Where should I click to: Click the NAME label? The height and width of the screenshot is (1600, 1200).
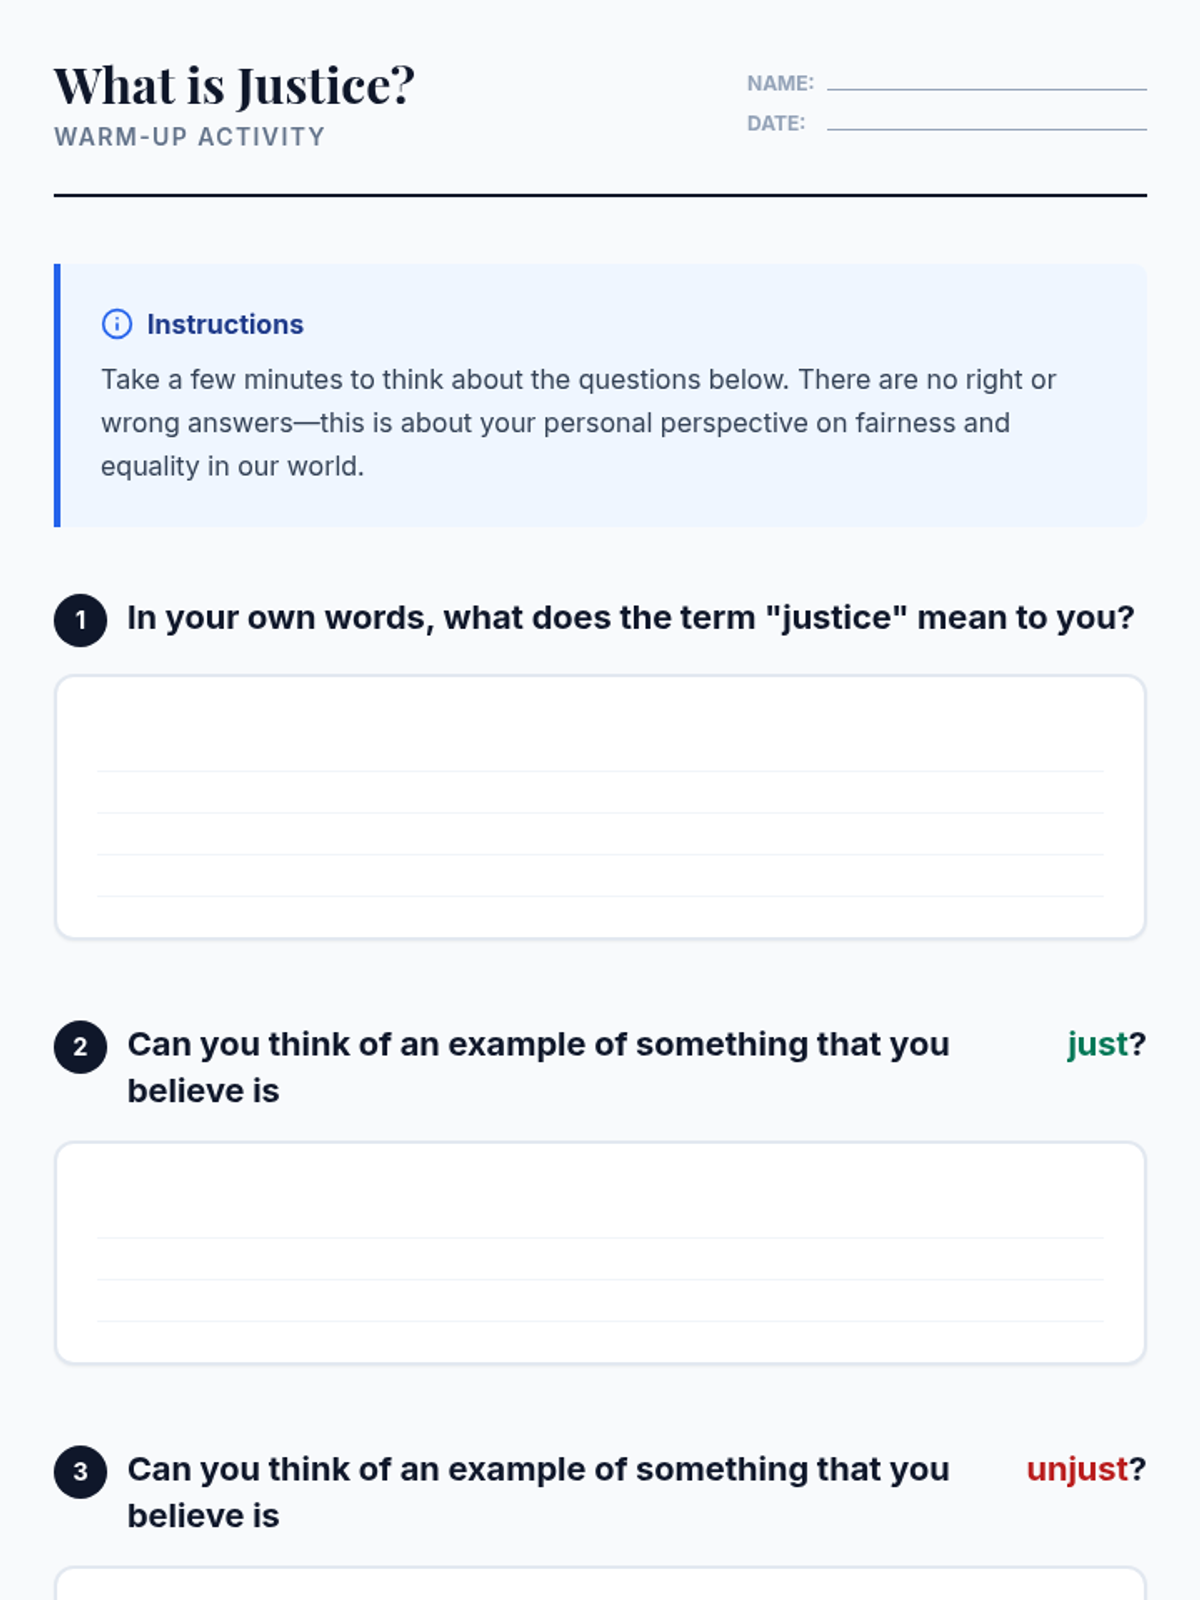click(x=780, y=83)
